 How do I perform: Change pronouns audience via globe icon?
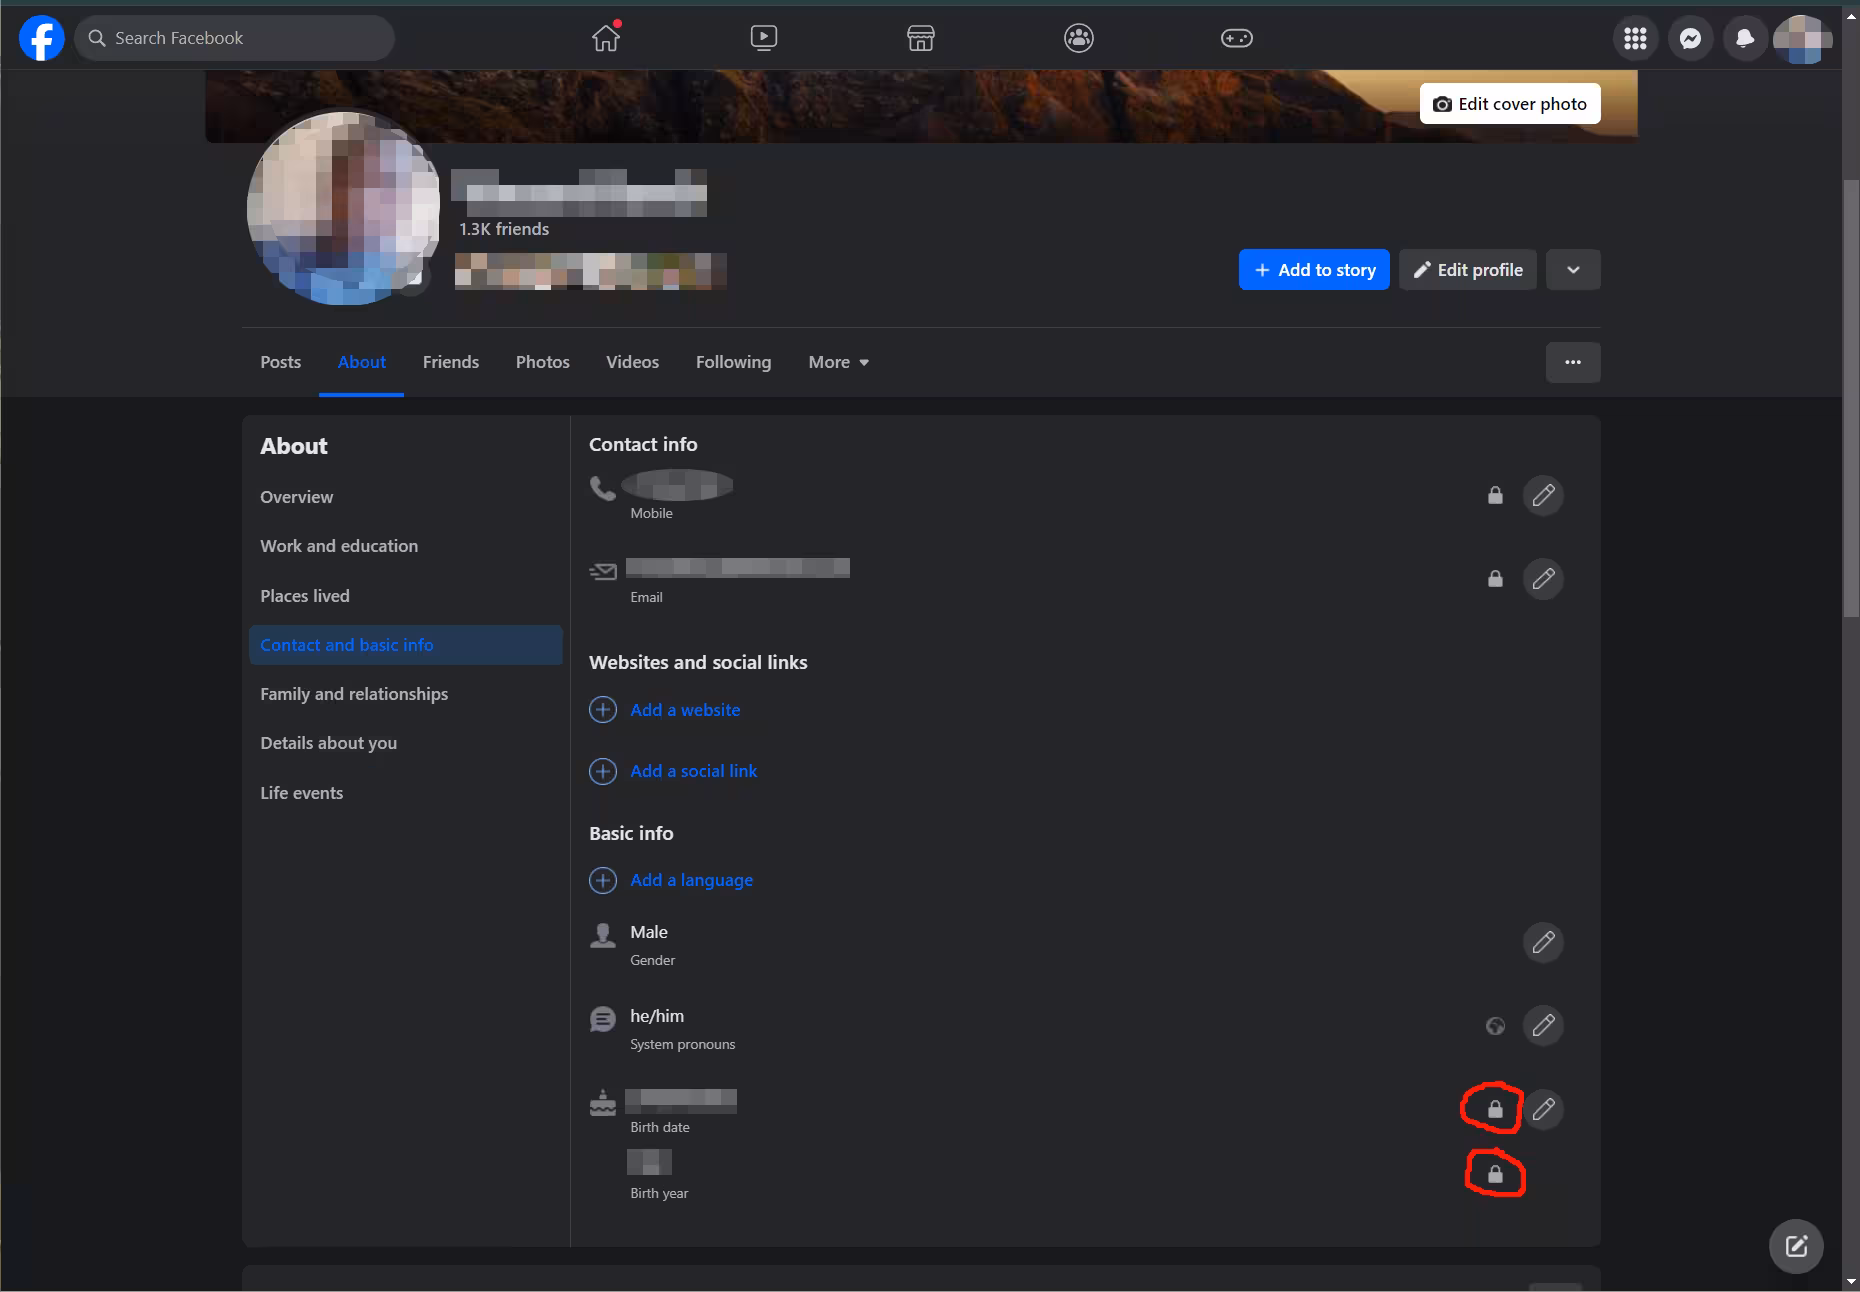[1495, 1026]
